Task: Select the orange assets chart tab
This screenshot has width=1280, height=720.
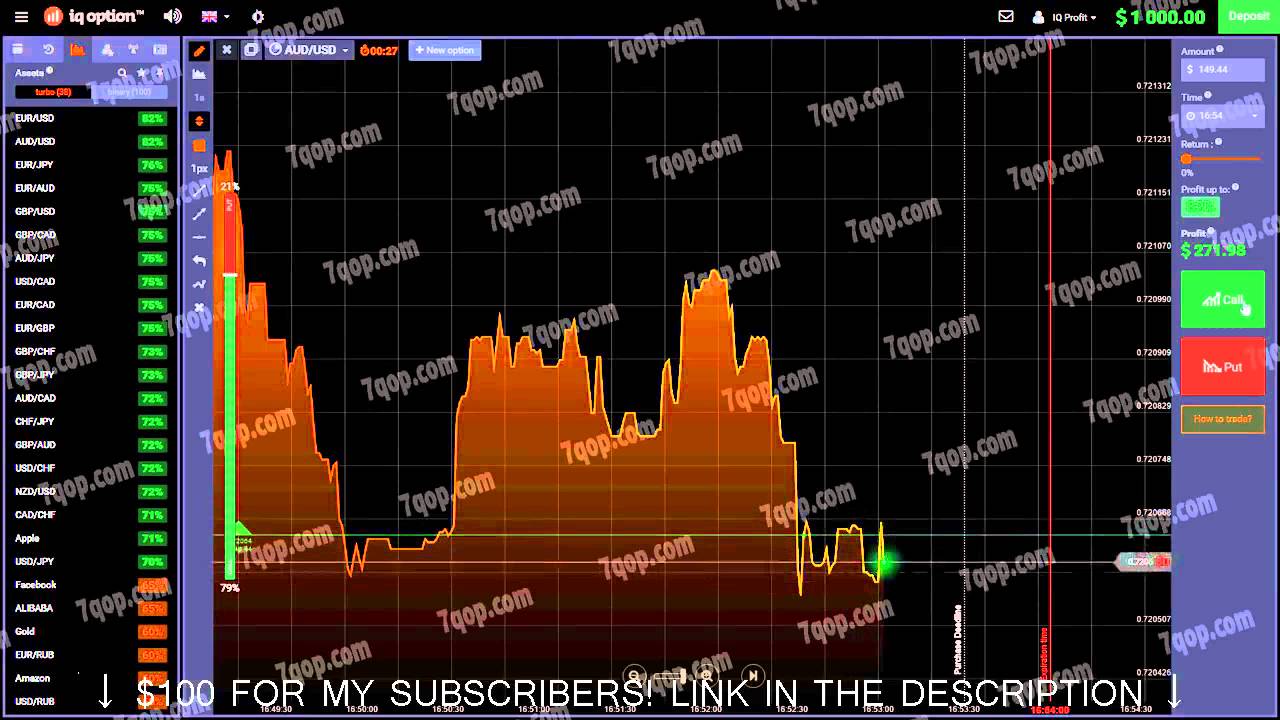Action: [x=77, y=49]
